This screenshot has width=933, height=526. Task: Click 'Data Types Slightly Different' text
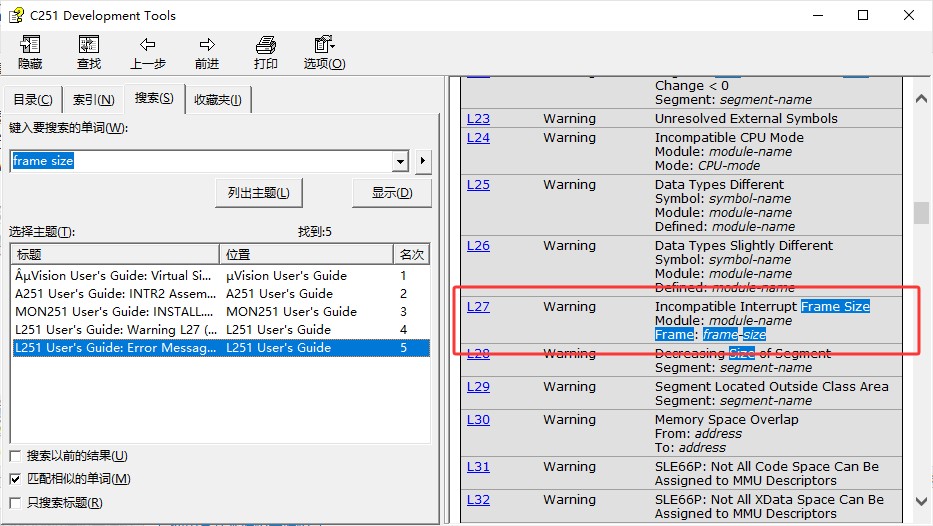744,245
